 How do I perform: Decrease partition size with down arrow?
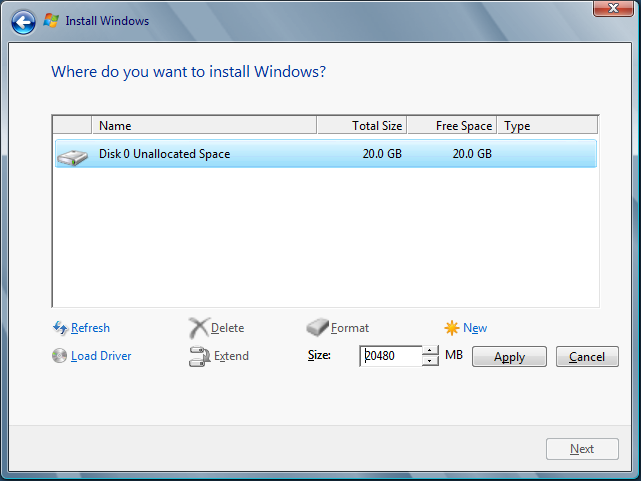click(x=430, y=361)
